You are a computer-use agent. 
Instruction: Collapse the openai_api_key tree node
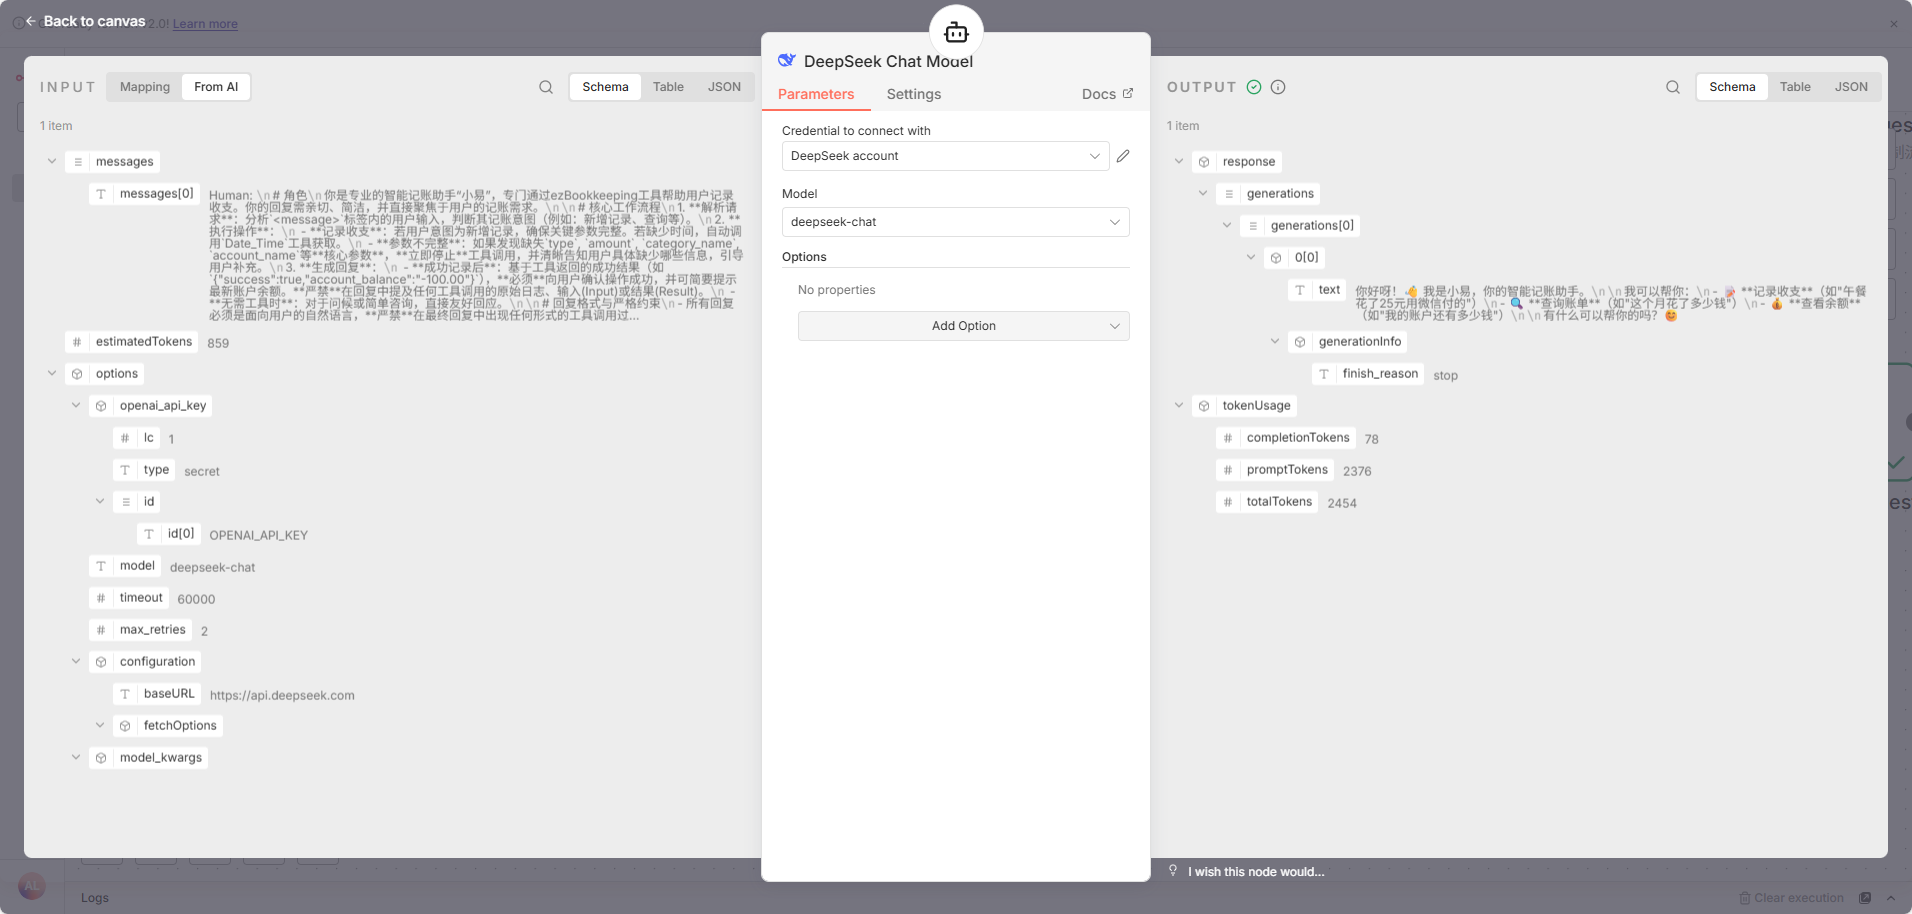click(76, 405)
